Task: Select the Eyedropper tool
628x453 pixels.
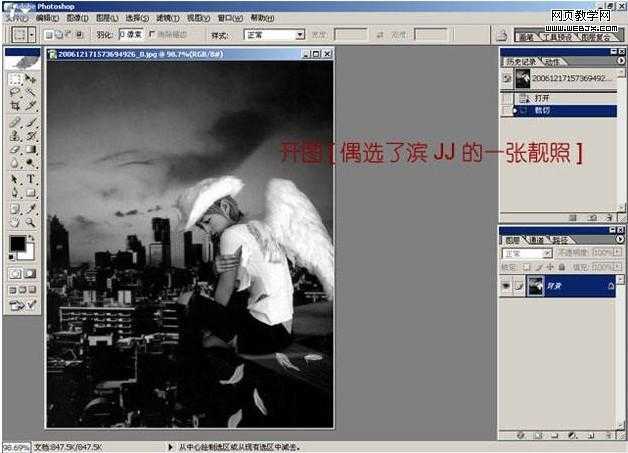Action: pos(30,208)
